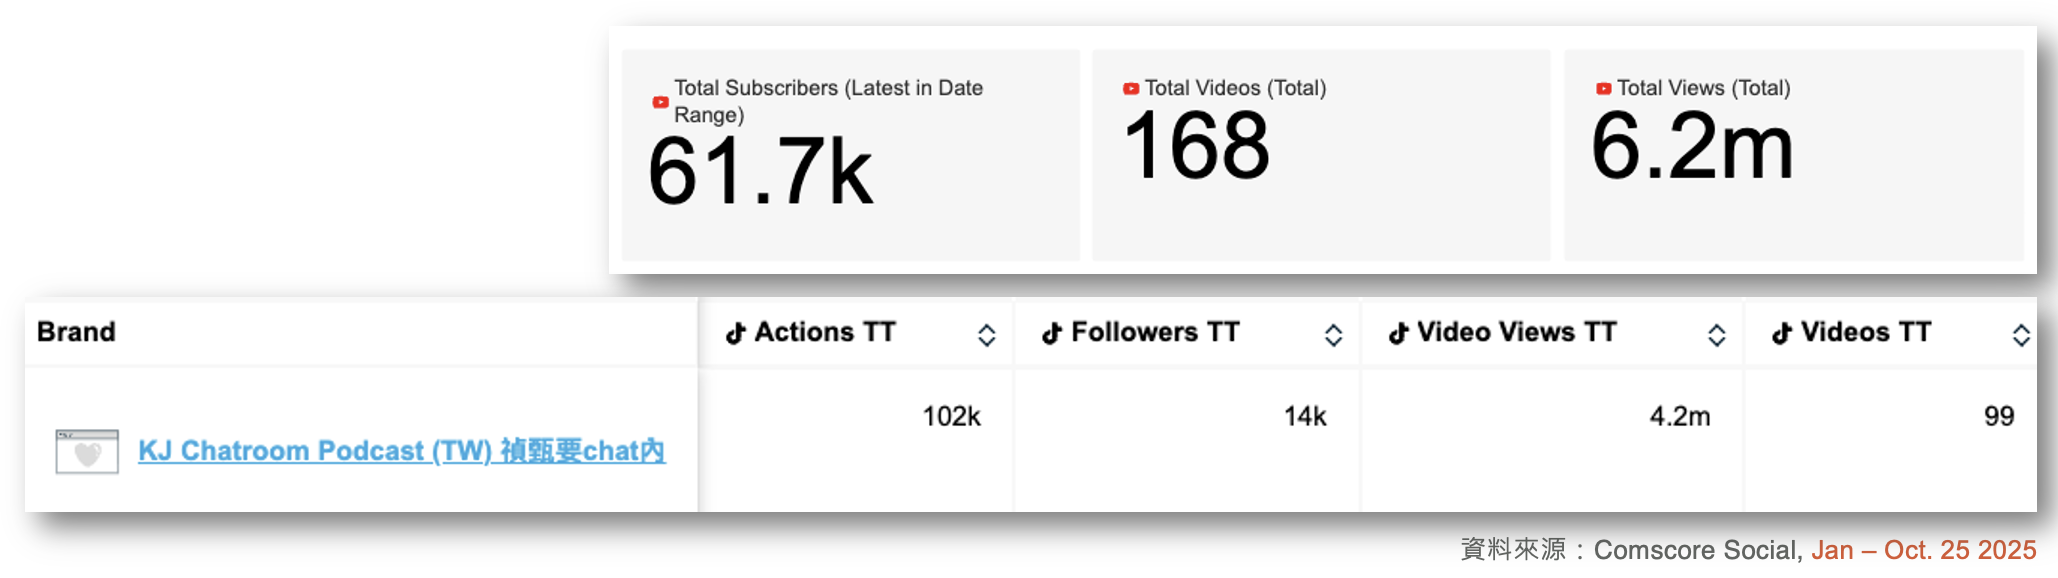
Task: Click the TikTok icon in Video Views TT header
Action: 1398,333
